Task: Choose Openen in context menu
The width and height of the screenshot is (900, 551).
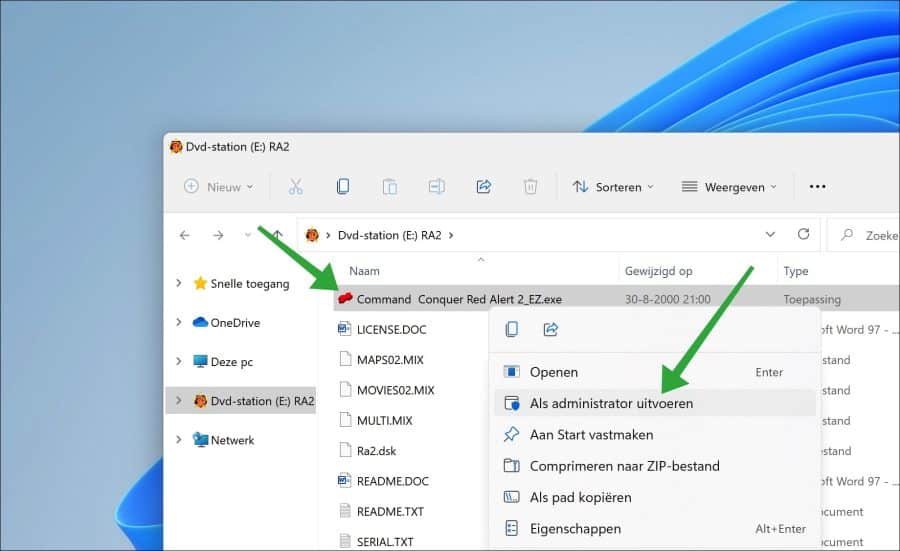Action: pyautogui.click(x=654, y=372)
